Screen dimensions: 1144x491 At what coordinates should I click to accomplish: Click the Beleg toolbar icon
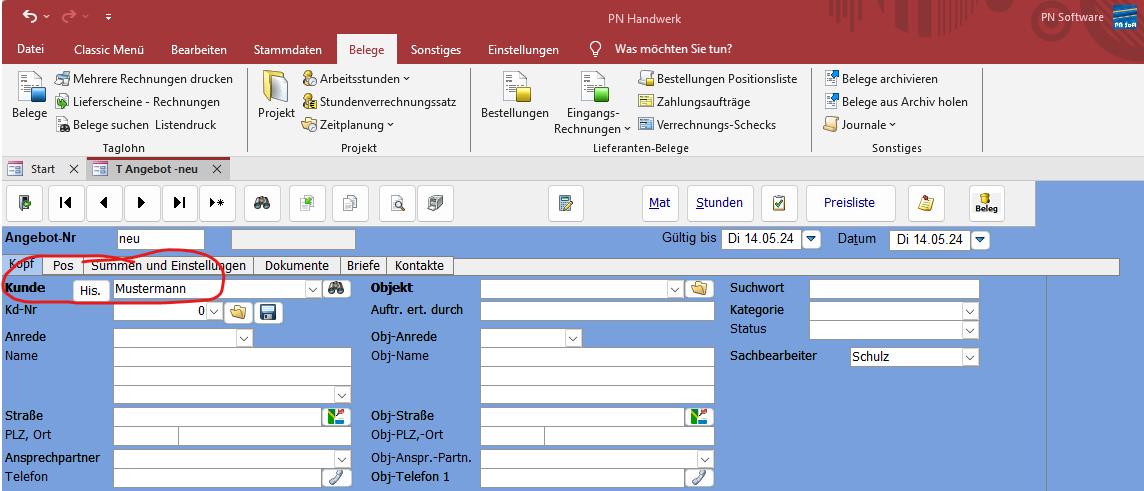click(x=986, y=203)
